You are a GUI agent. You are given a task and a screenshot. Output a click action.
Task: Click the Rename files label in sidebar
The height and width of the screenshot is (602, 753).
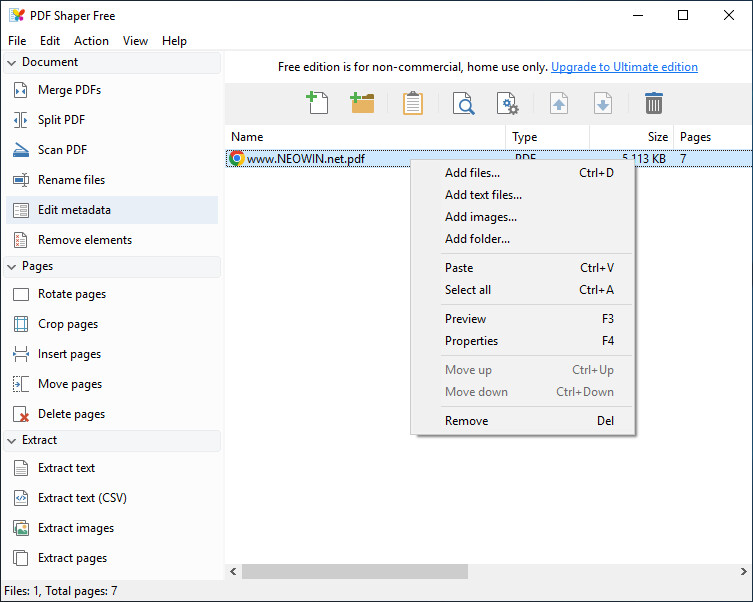pyautogui.click(x=72, y=180)
